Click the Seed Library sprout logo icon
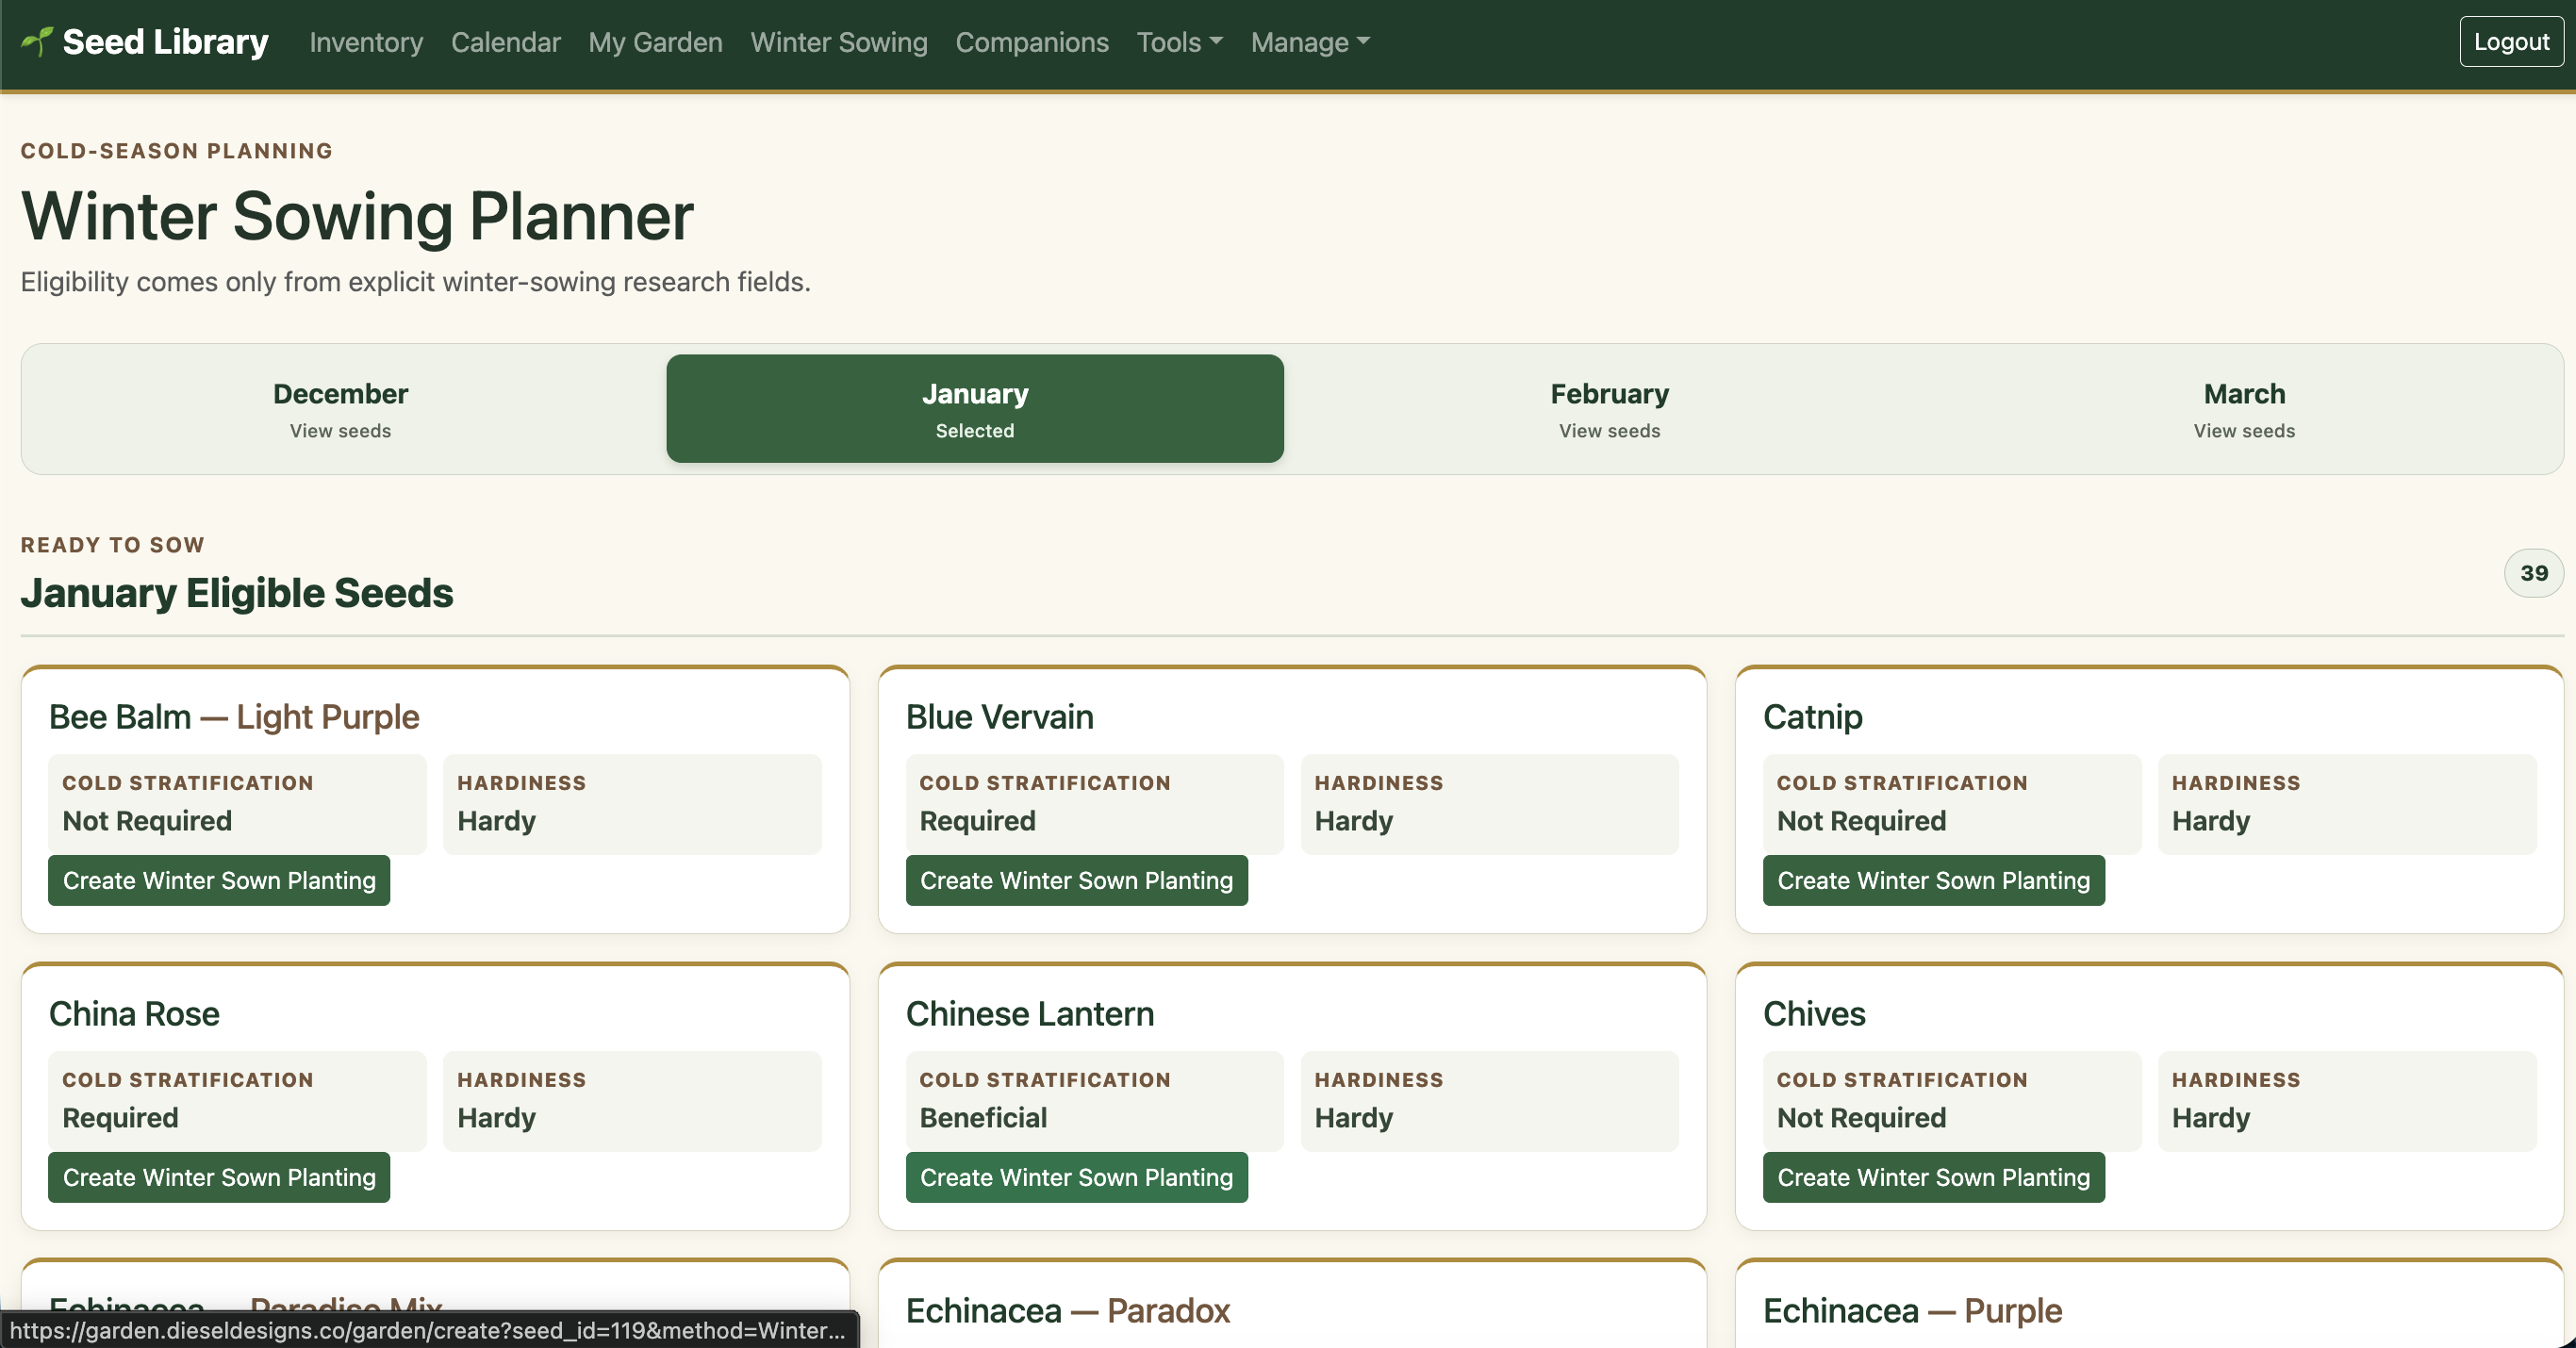Viewport: 2576px width, 1348px height. click(x=37, y=41)
